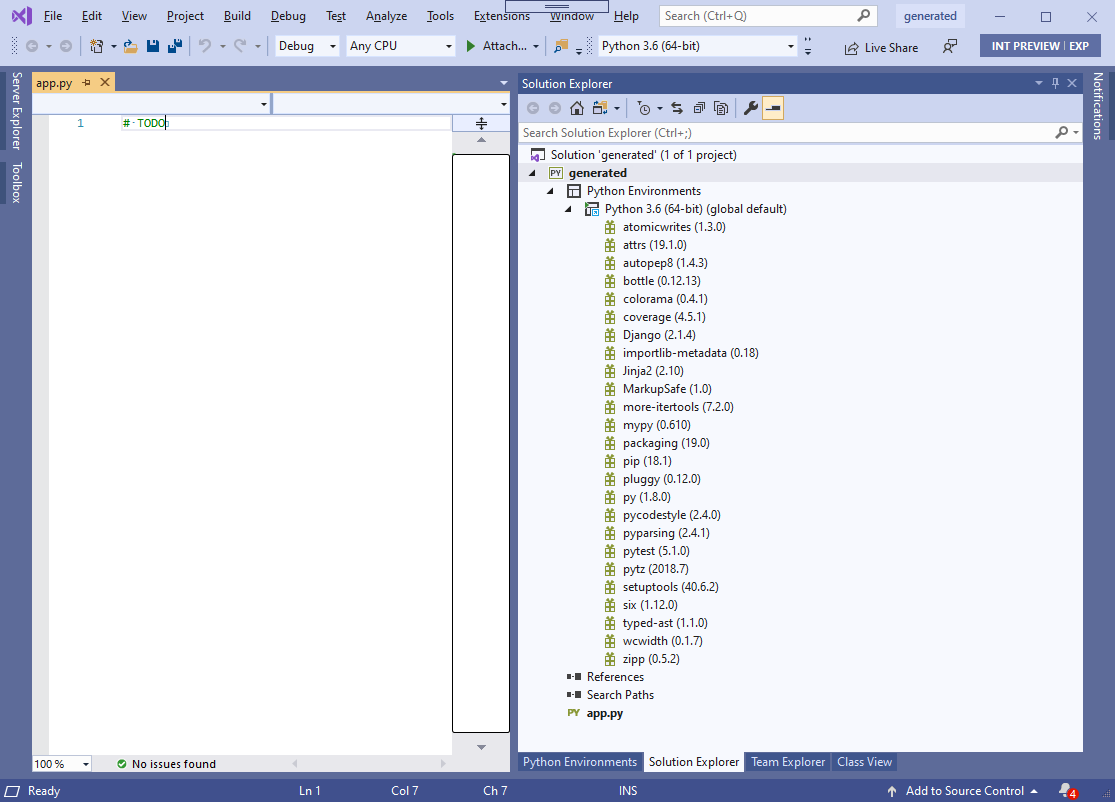Open the Analyze menu
The width and height of the screenshot is (1115, 802).
[x=386, y=16]
